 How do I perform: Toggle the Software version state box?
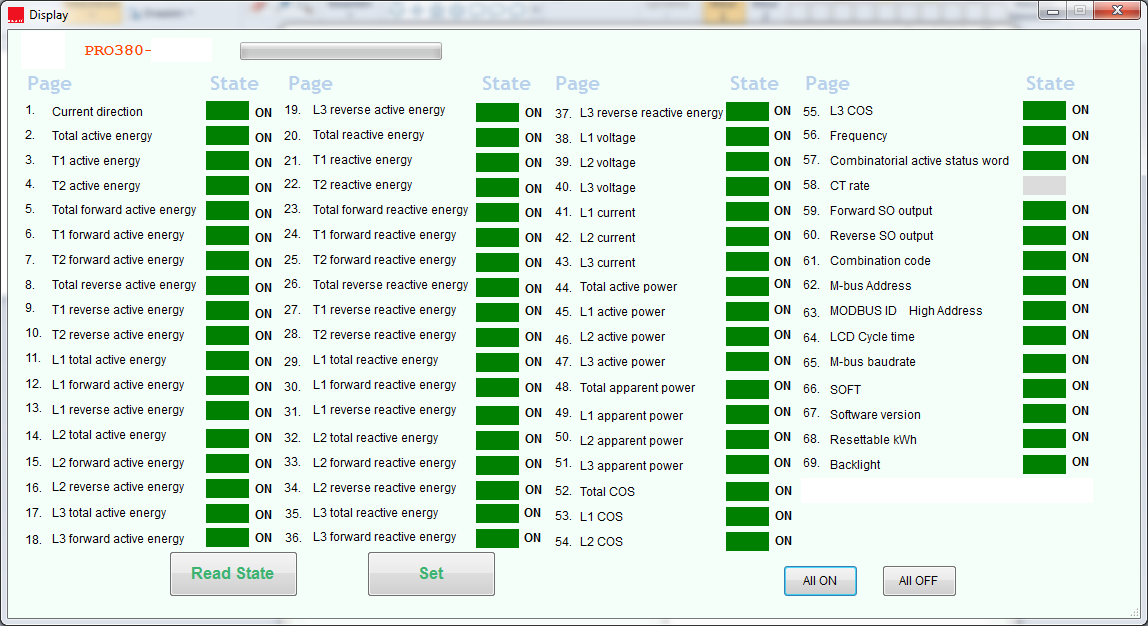1044,413
